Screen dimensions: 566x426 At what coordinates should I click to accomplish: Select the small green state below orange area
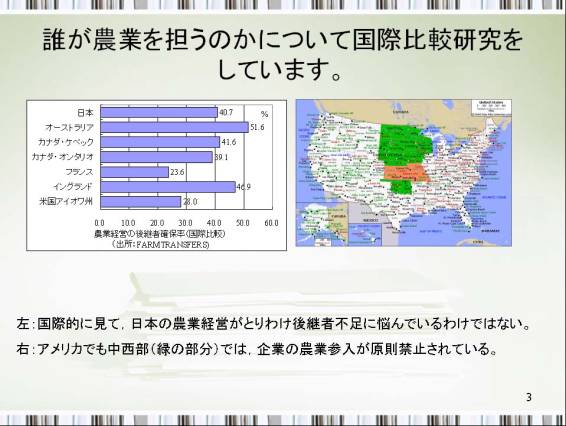pyautogui.click(x=402, y=187)
